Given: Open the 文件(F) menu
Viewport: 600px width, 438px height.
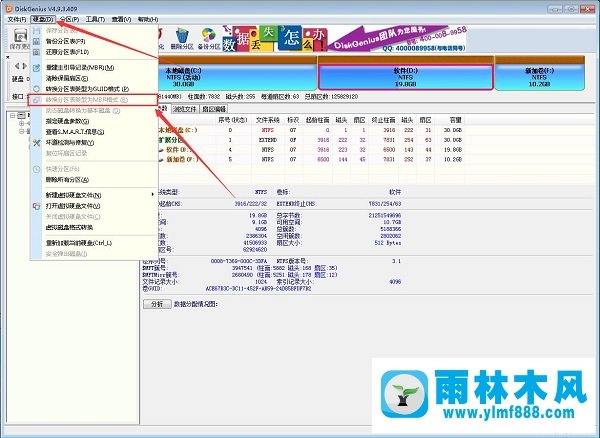Looking at the screenshot, I should point(17,19).
